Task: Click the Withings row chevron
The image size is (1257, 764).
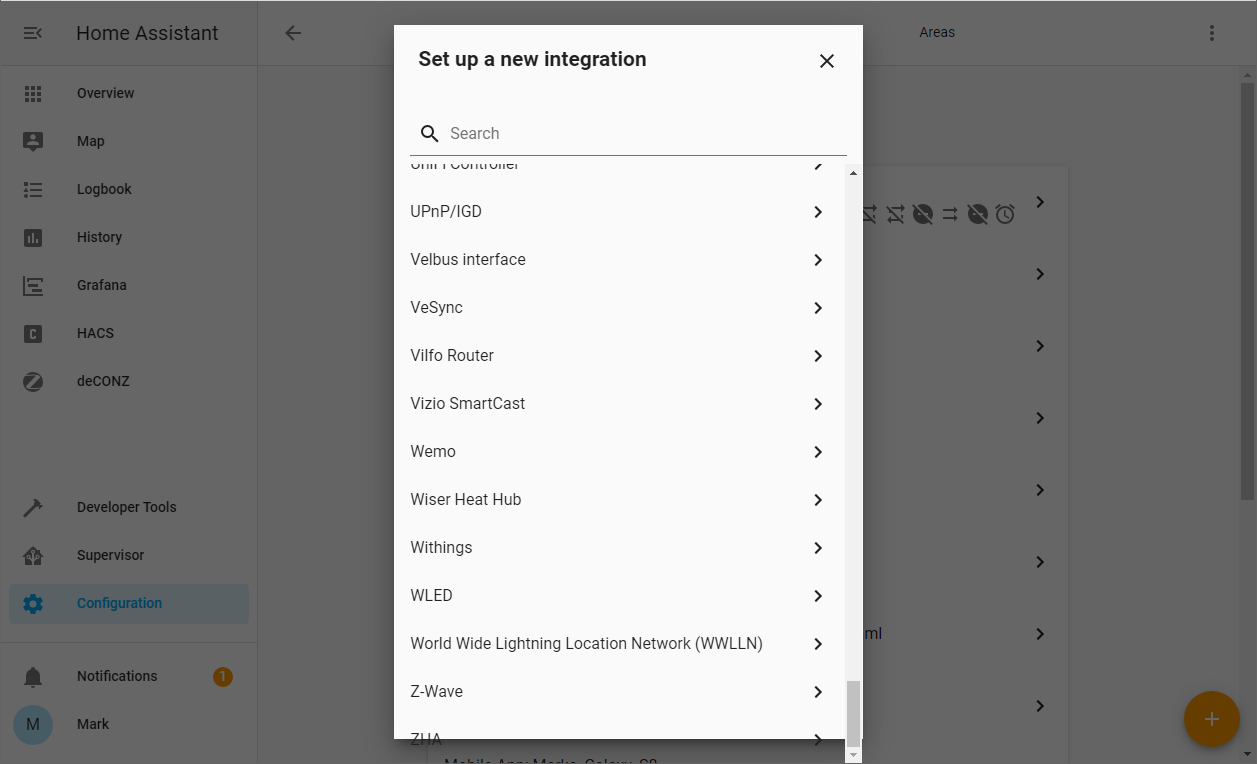Action: click(x=818, y=548)
